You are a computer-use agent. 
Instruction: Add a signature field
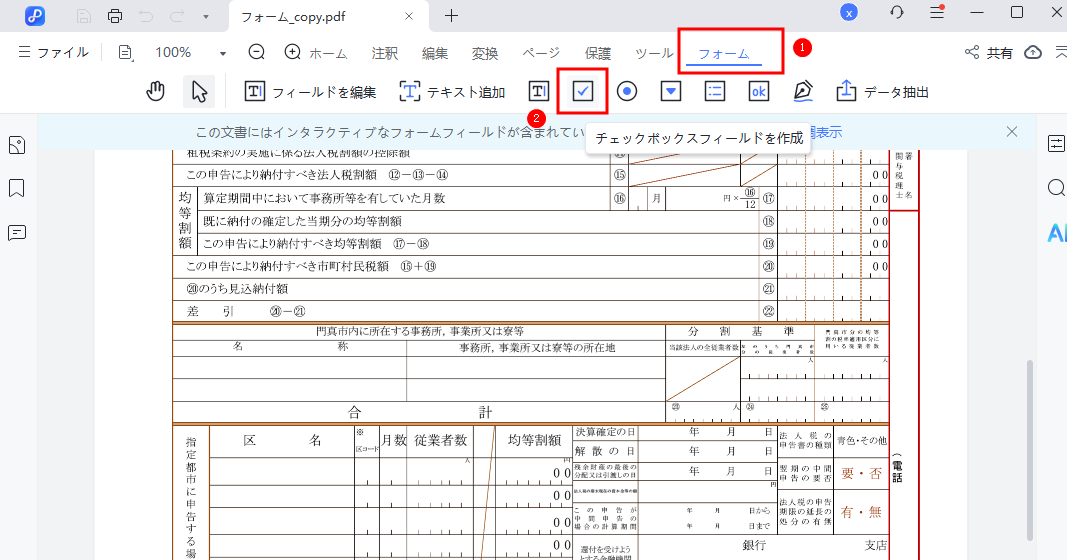point(803,92)
